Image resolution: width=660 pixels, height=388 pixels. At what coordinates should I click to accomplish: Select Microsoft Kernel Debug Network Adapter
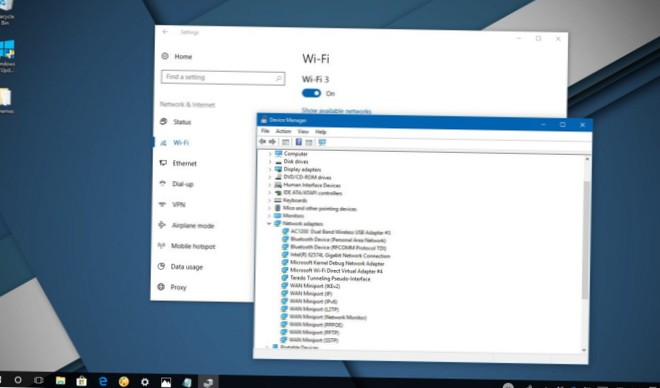[337, 263]
